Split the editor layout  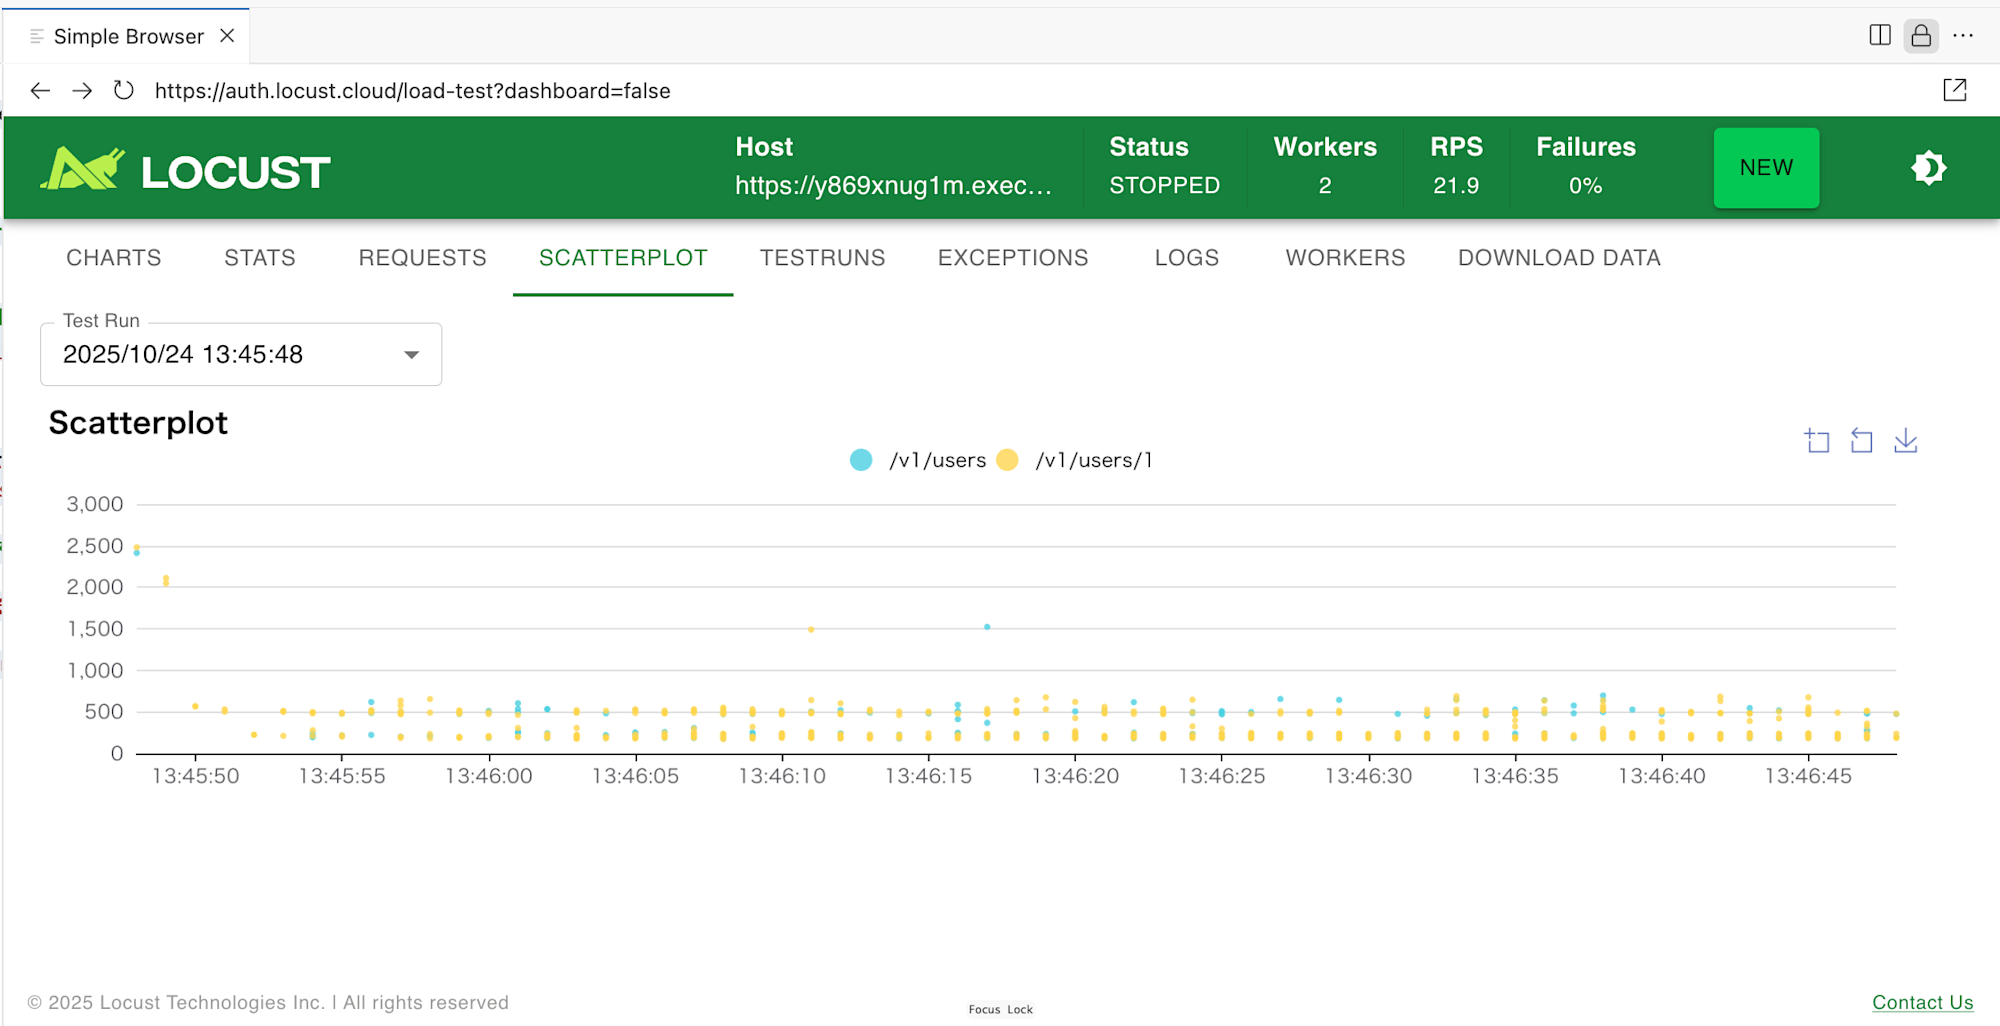[x=1879, y=36]
